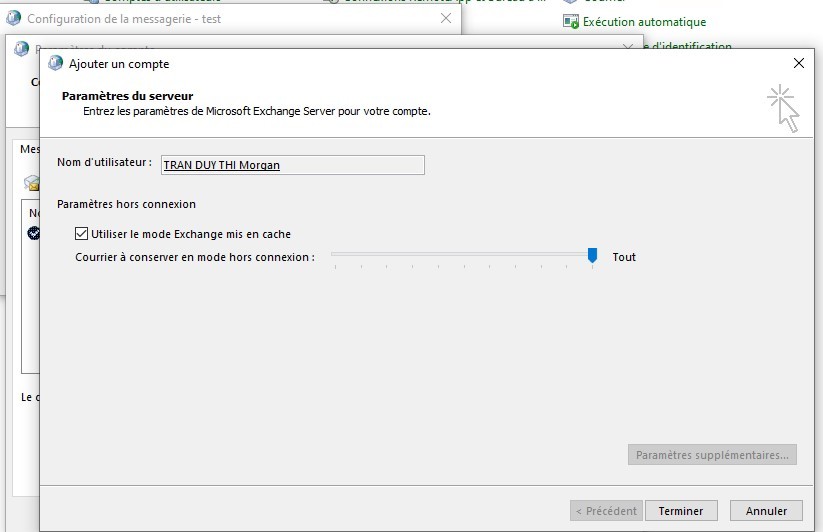Image resolution: width=823 pixels, height=532 pixels.
Task: Click the Ajouter un compte title bar icon
Action: (56, 64)
